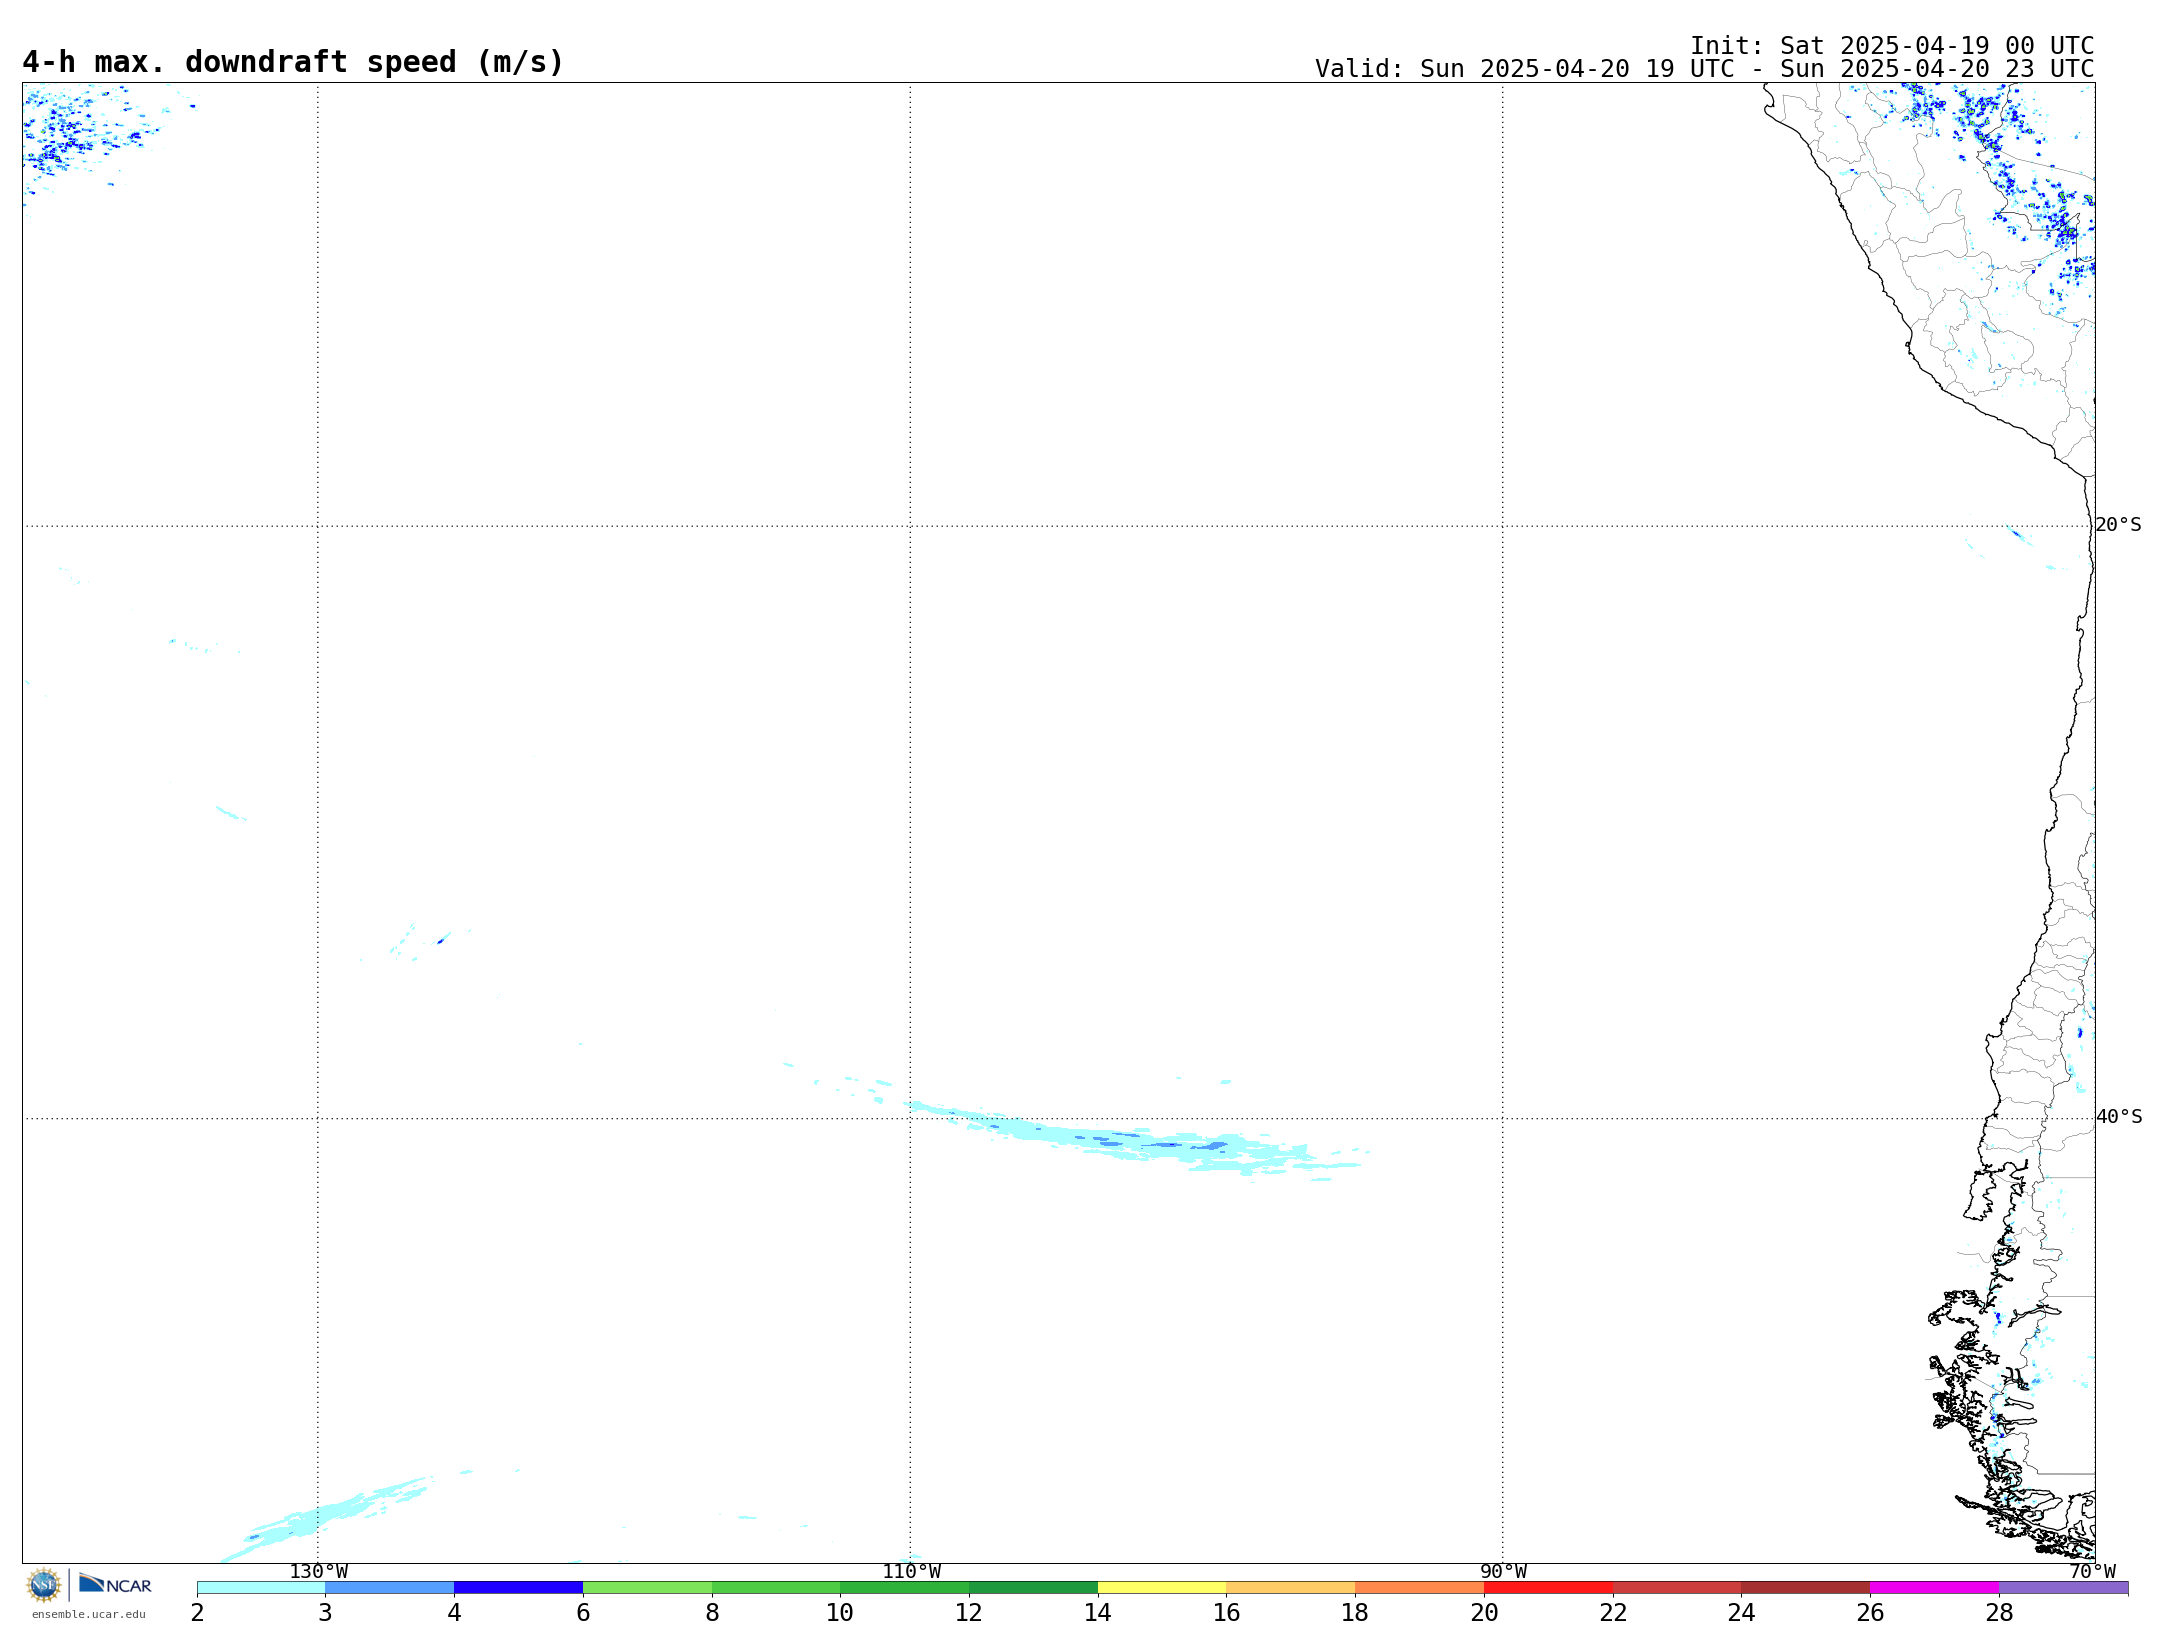Click the dark green 12–14 colorbar segment
Image resolution: width=2160 pixels, height=1626 pixels.
coord(1033,1588)
